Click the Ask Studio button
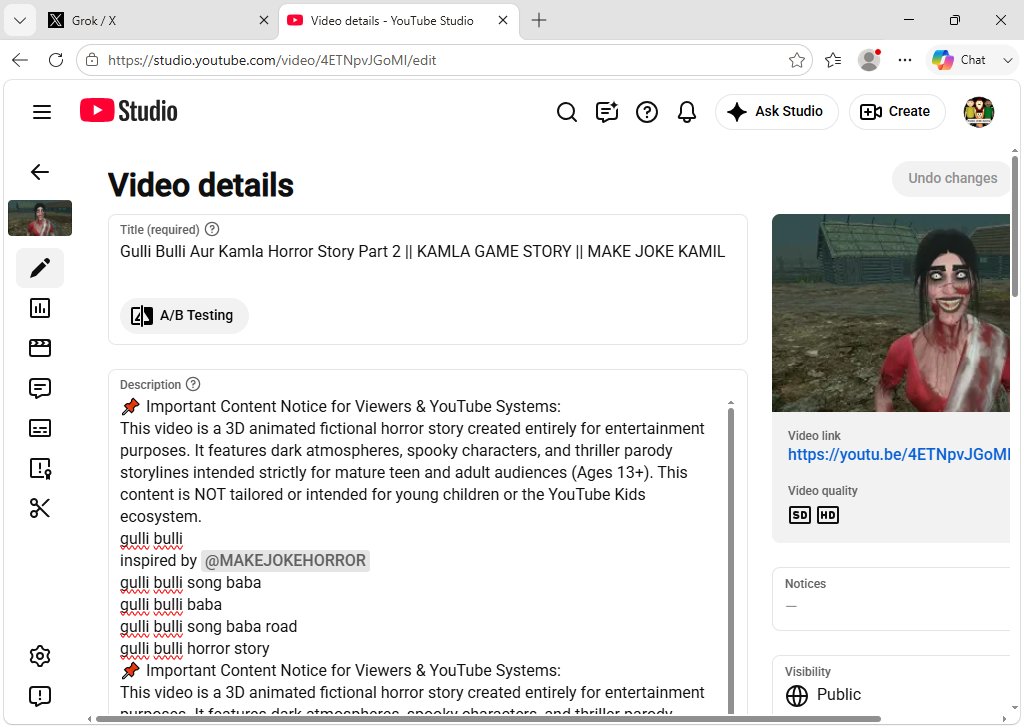 (776, 112)
